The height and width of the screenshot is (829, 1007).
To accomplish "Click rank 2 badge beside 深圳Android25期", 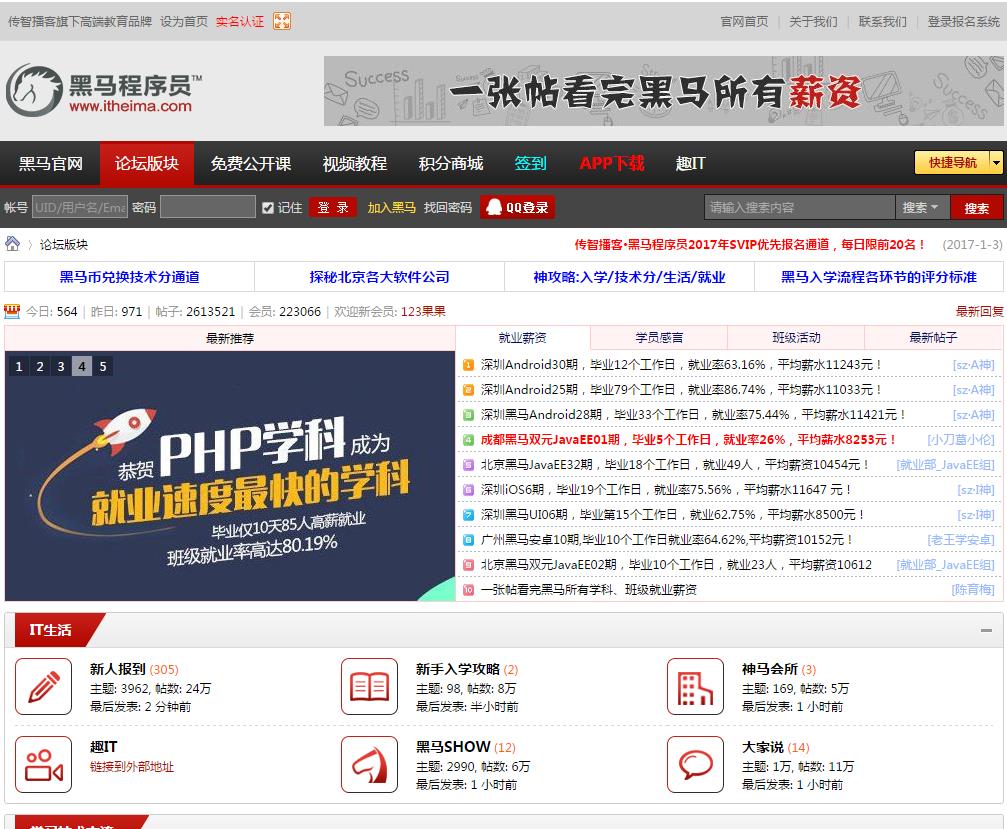I will (x=468, y=390).
